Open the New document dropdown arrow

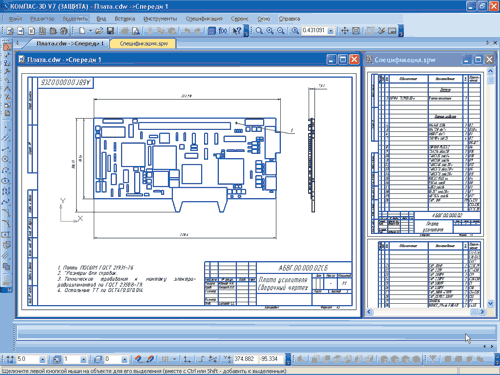point(90,31)
